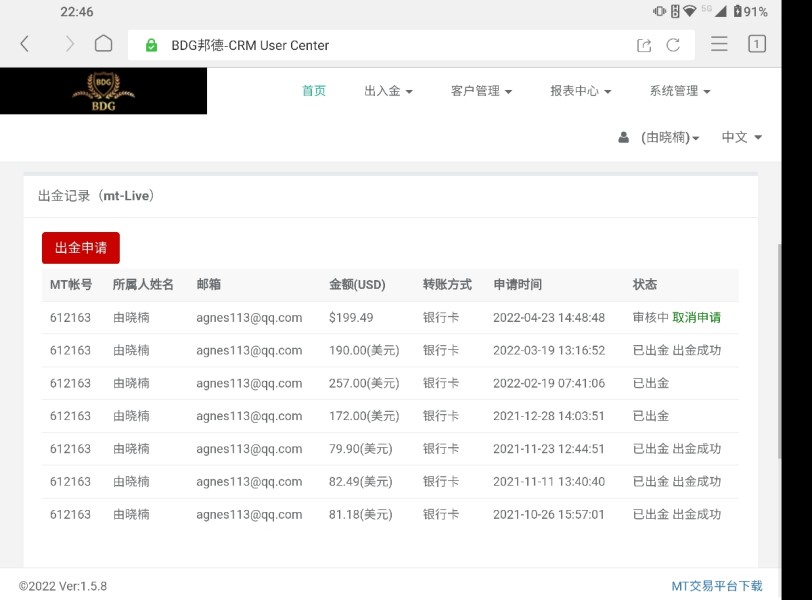Go back with the browser back arrow
This screenshot has width=812, height=600.
point(24,44)
